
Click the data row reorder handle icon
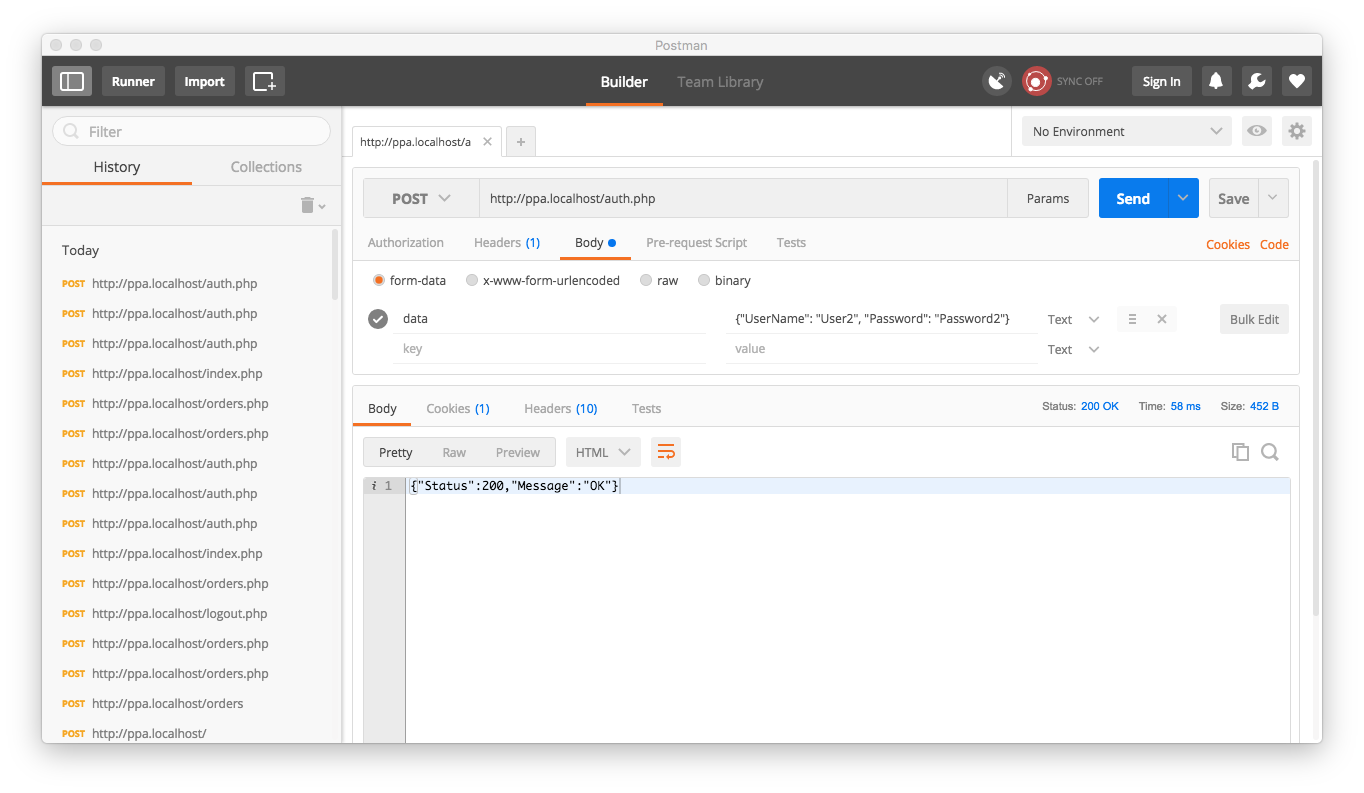click(1132, 319)
